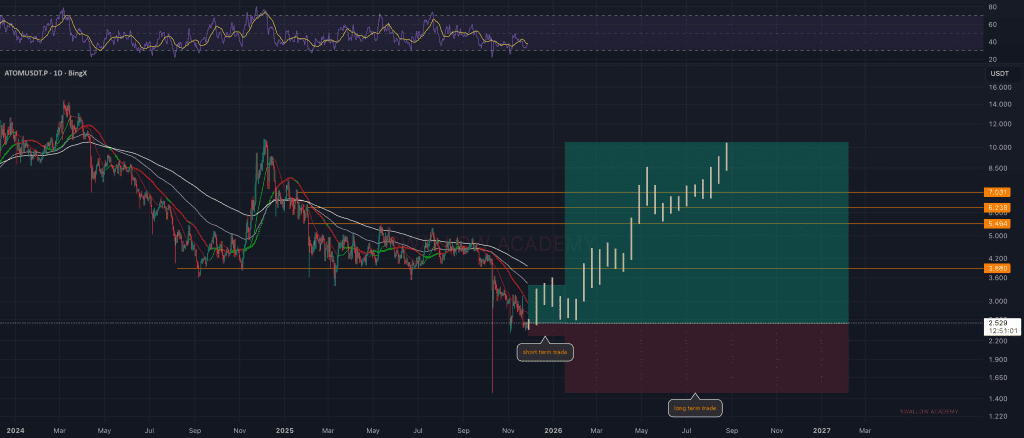Select the 6.238 price level label
This screenshot has width=1024, height=438.
(997, 207)
